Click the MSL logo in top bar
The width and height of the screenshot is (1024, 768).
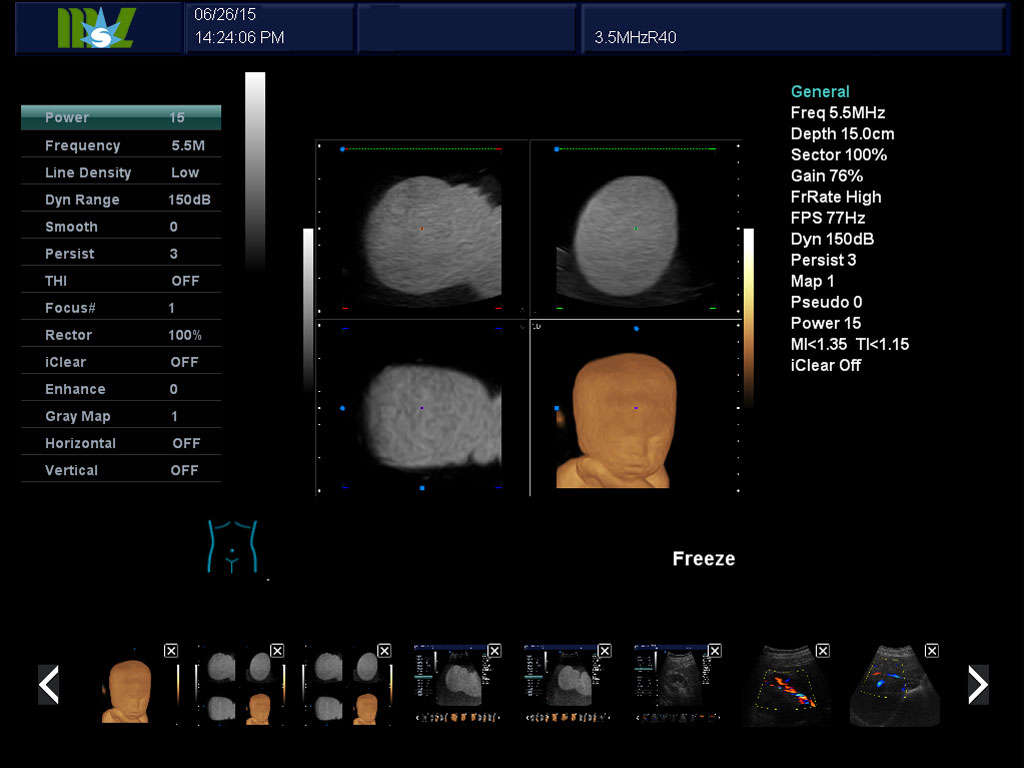(x=96, y=28)
